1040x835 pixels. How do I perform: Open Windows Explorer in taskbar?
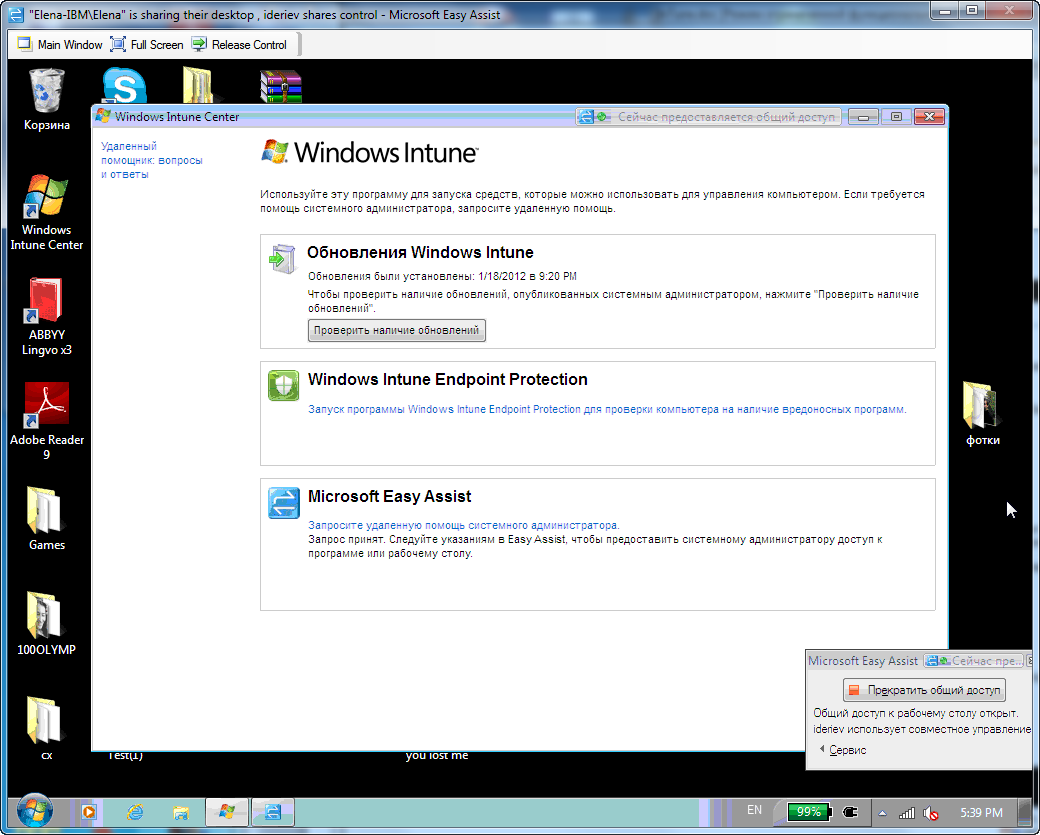click(180, 812)
